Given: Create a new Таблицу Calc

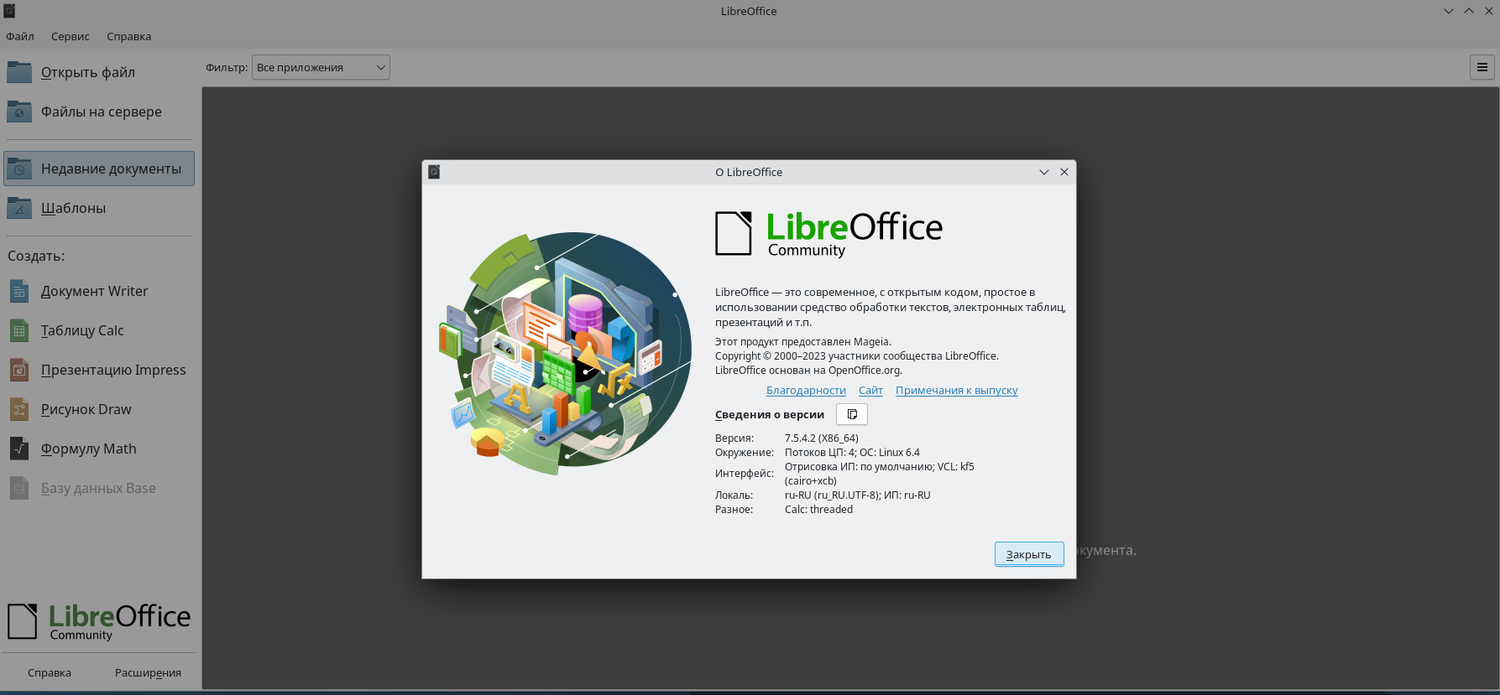Looking at the screenshot, I should pos(99,330).
